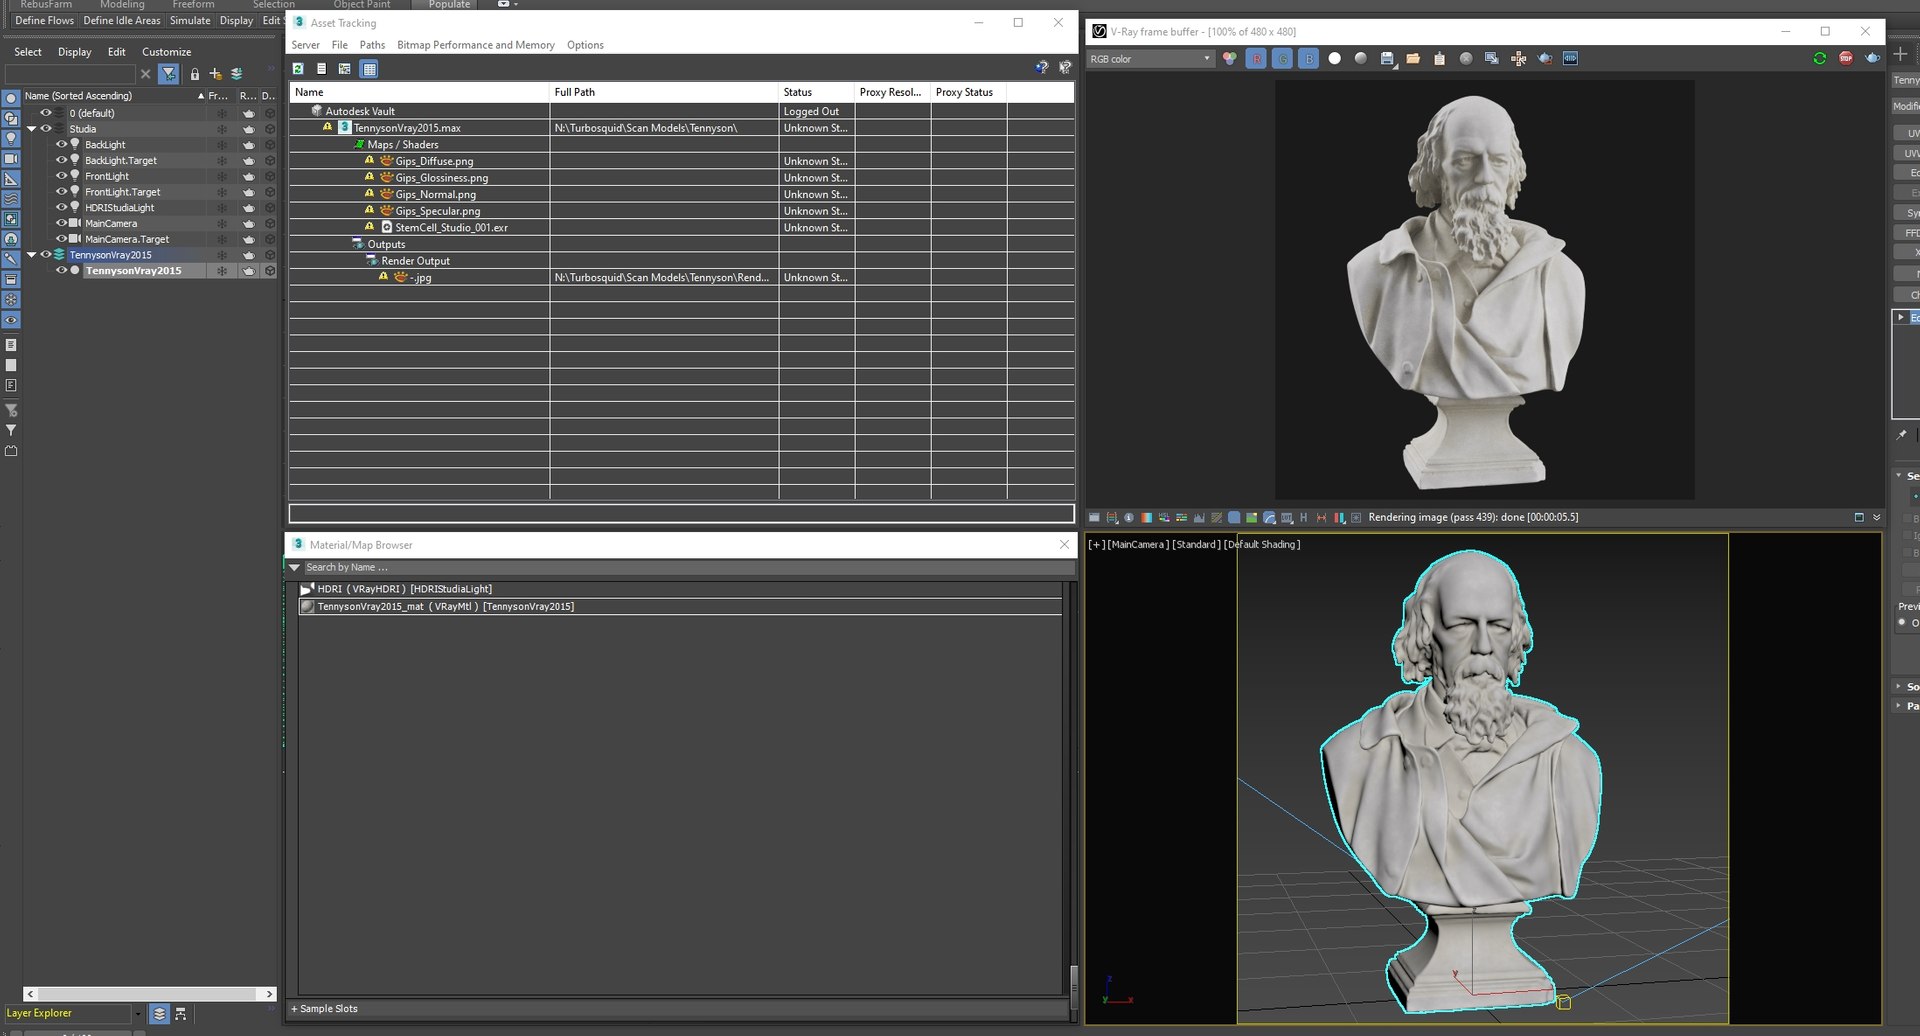Image resolution: width=1920 pixels, height=1036 pixels.
Task: Toggle the blue channel in V-Ray frame buffer
Action: pyautogui.click(x=1309, y=59)
